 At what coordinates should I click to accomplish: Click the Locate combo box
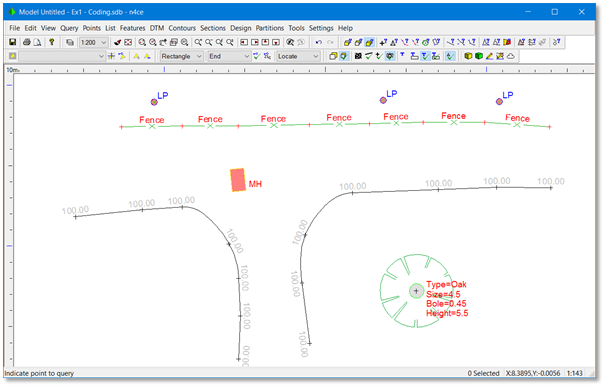(298, 56)
